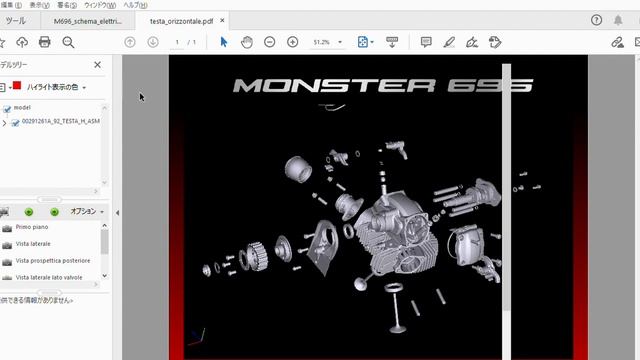Click the fit page icon

362,42
